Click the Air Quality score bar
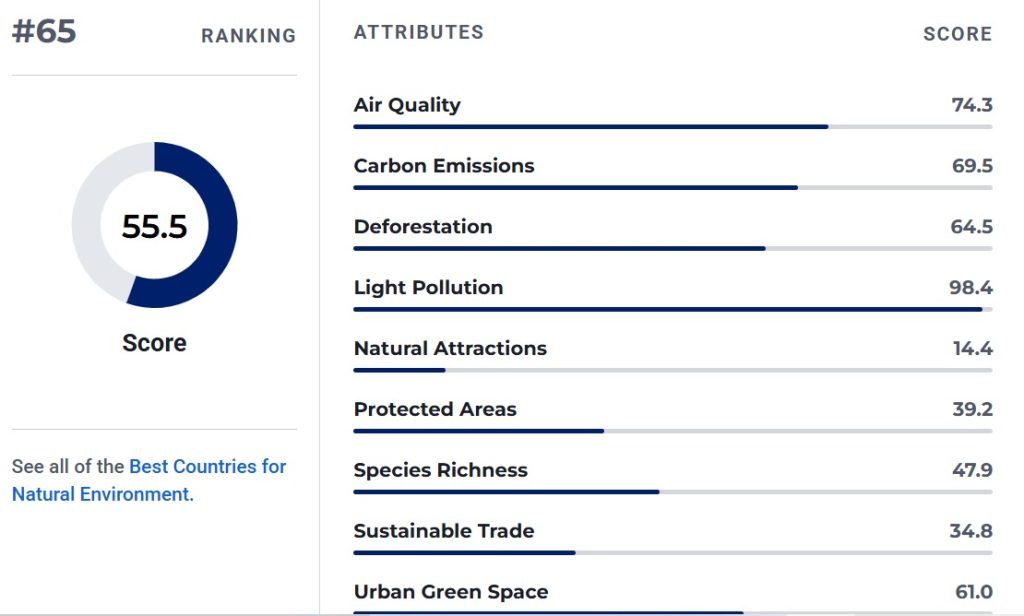 pos(673,127)
